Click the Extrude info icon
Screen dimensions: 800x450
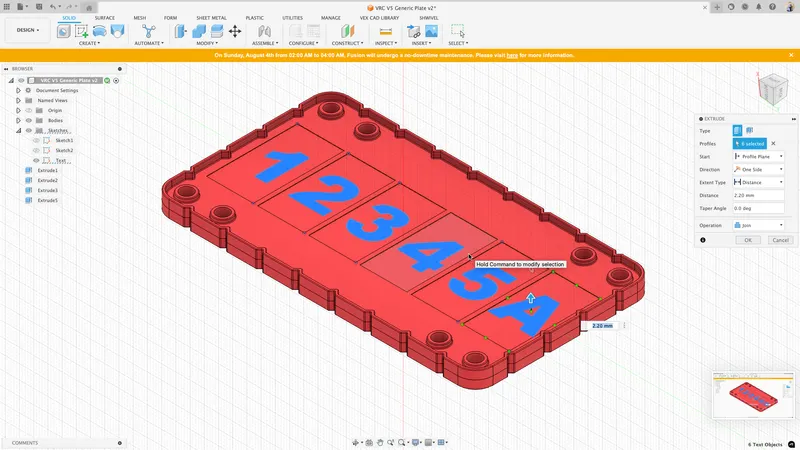[703, 240]
